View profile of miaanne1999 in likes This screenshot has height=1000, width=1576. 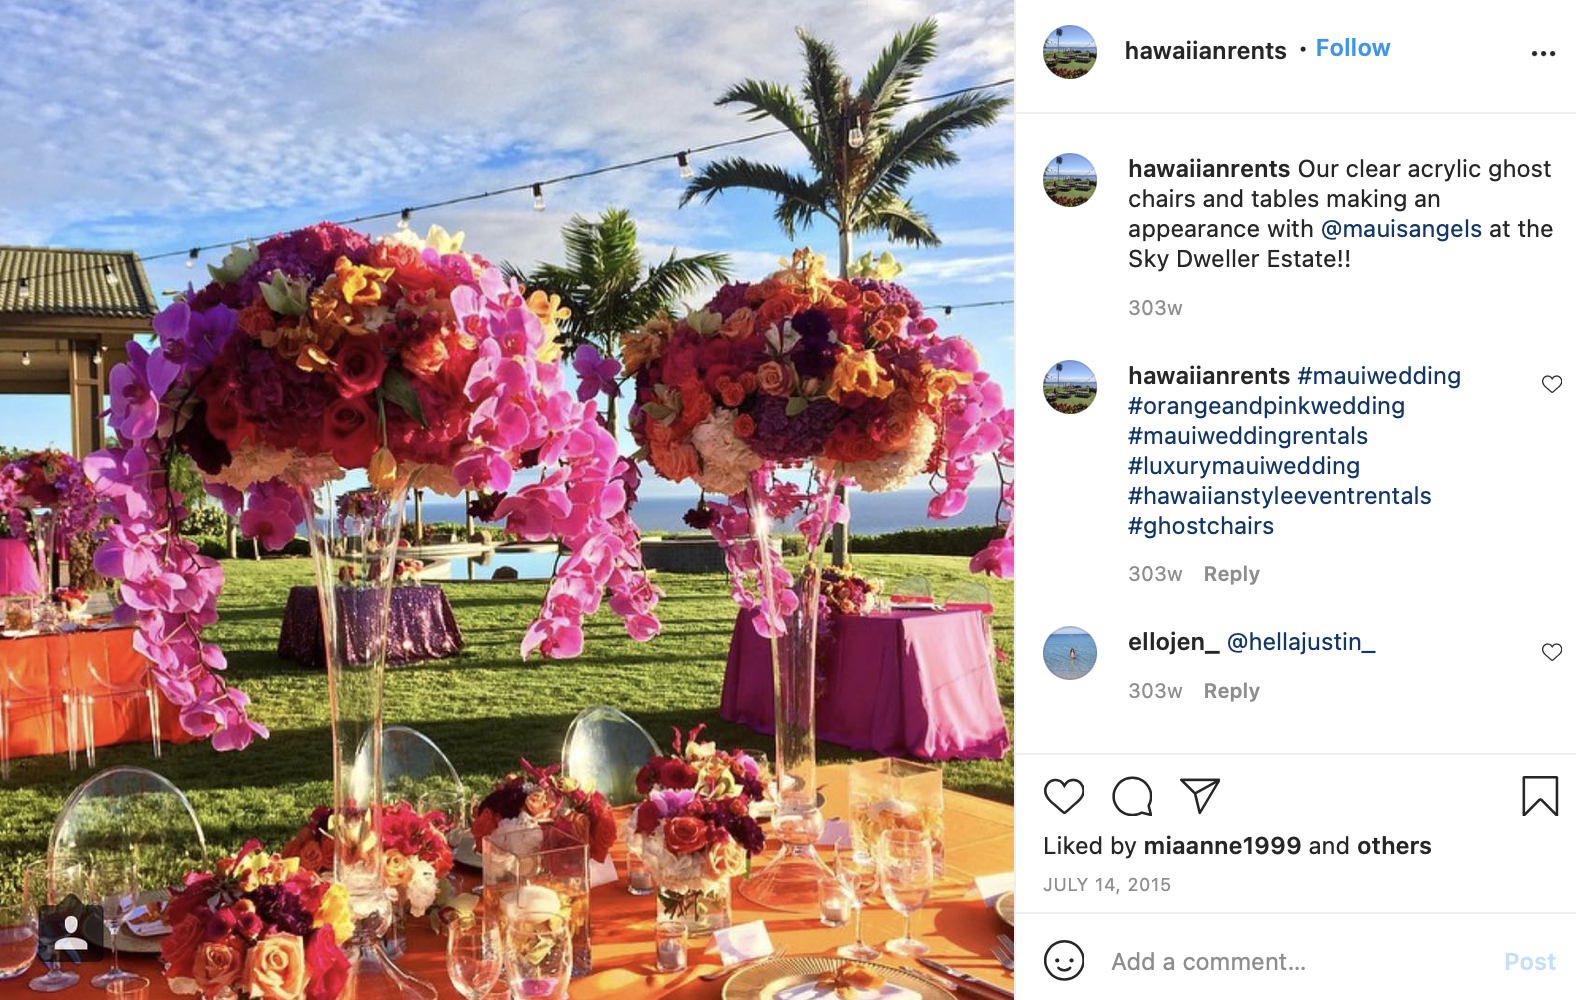click(x=1222, y=846)
